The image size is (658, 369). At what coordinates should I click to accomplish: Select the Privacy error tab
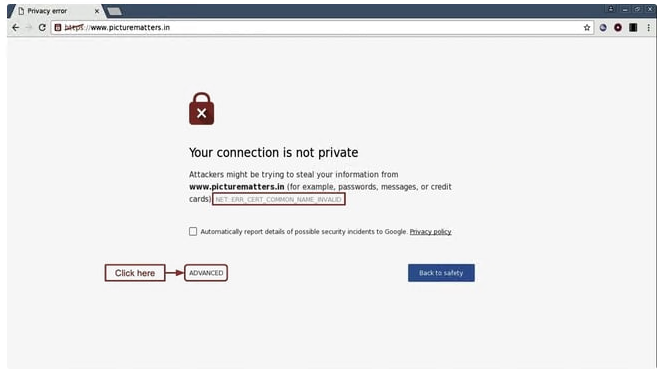pyautogui.click(x=55, y=11)
